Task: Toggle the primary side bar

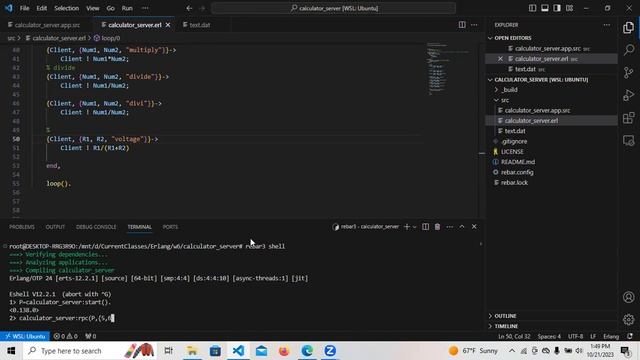Action: pos(532,8)
